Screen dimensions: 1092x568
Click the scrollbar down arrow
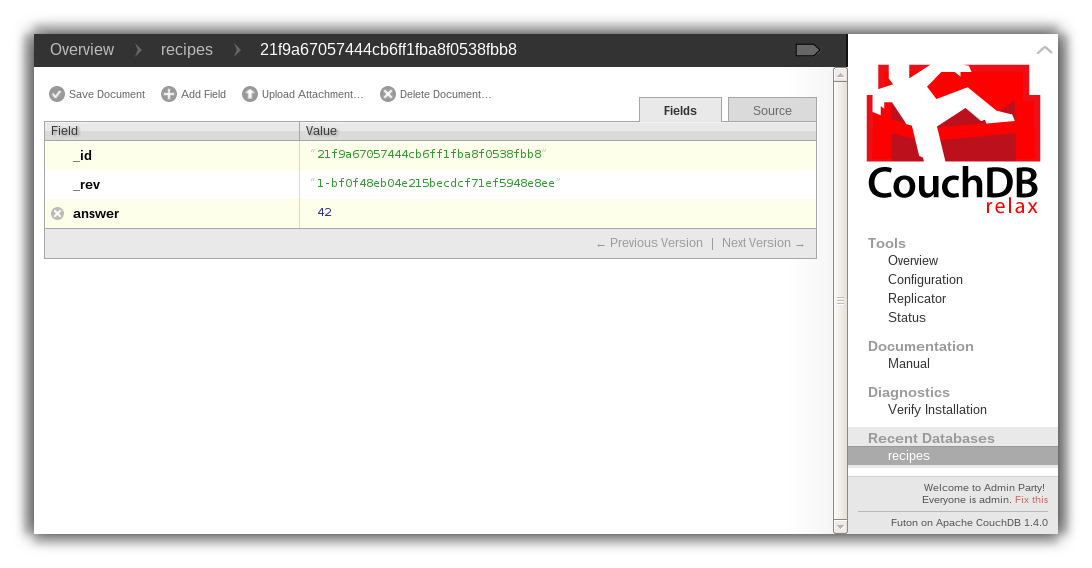tap(841, 527)
